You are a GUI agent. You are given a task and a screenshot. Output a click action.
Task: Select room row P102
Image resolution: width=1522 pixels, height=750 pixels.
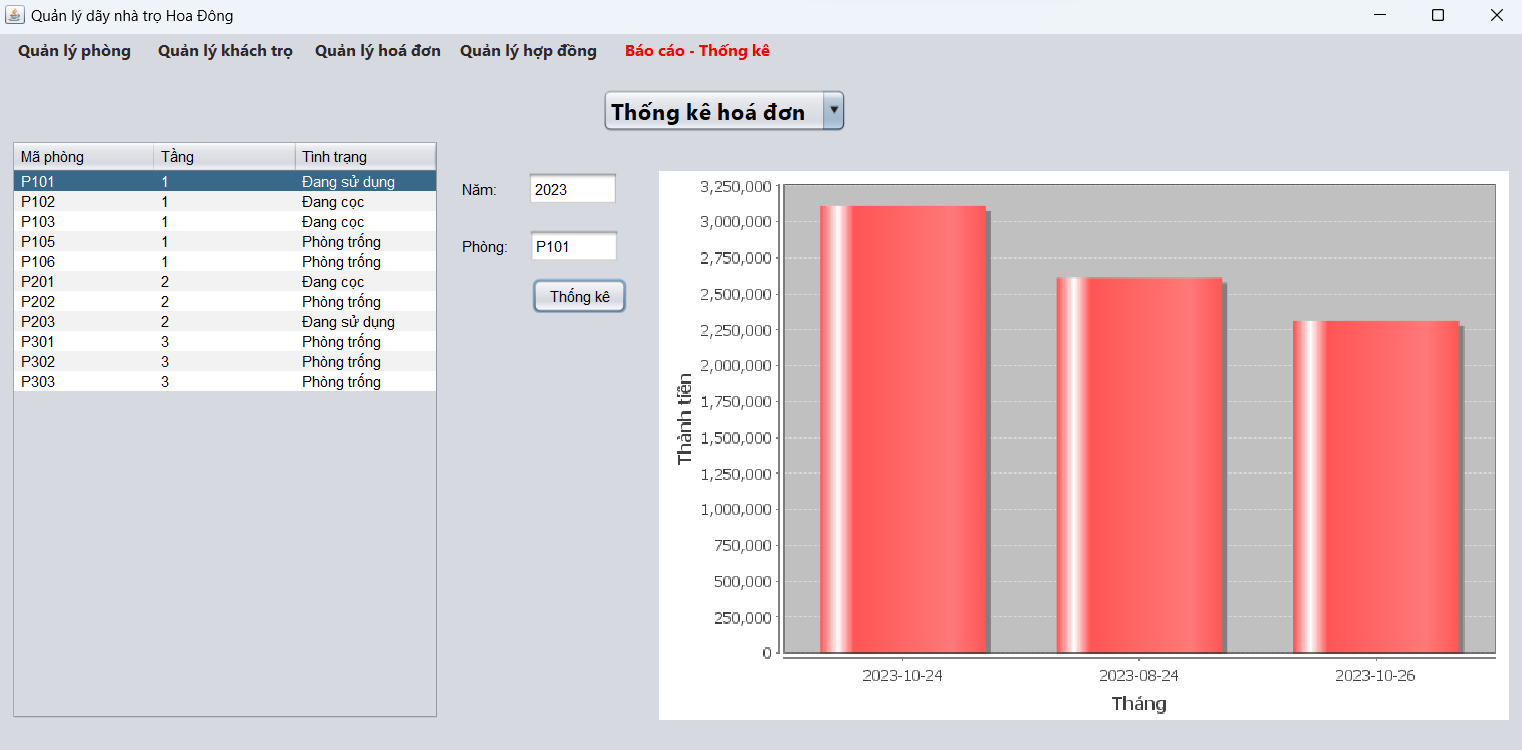click(x=225, y=202)
